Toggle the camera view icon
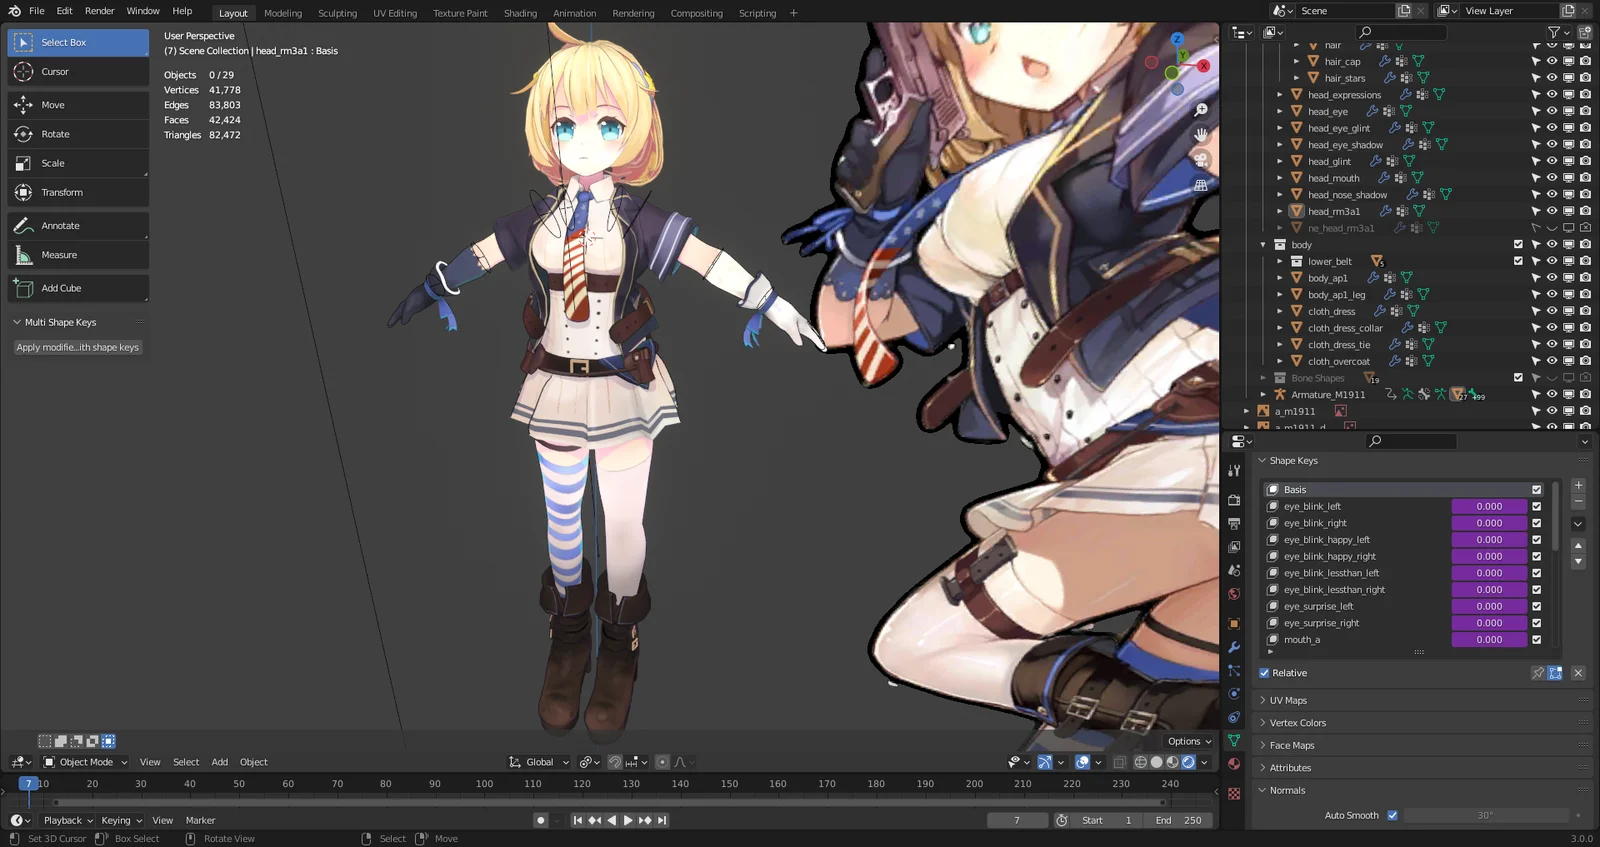Image resolution: width=1600 pixels, height=847 pixels. [1201, 160]
